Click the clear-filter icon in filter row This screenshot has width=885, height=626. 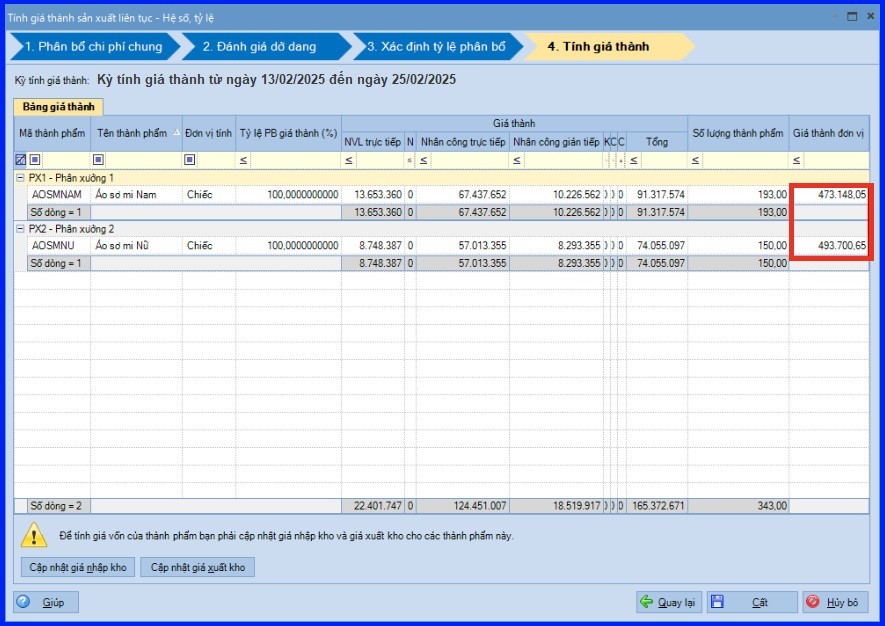tap(21, 159)
